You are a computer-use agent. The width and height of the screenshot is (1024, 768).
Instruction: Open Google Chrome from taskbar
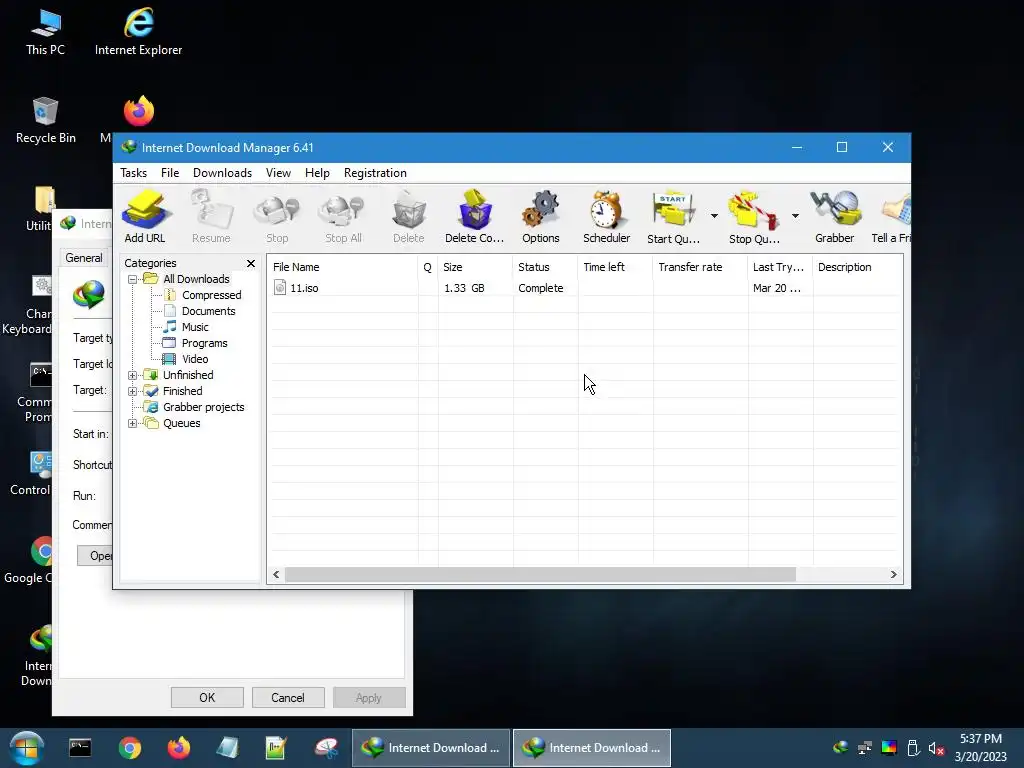pyautogui.click(x=130, y=748)
